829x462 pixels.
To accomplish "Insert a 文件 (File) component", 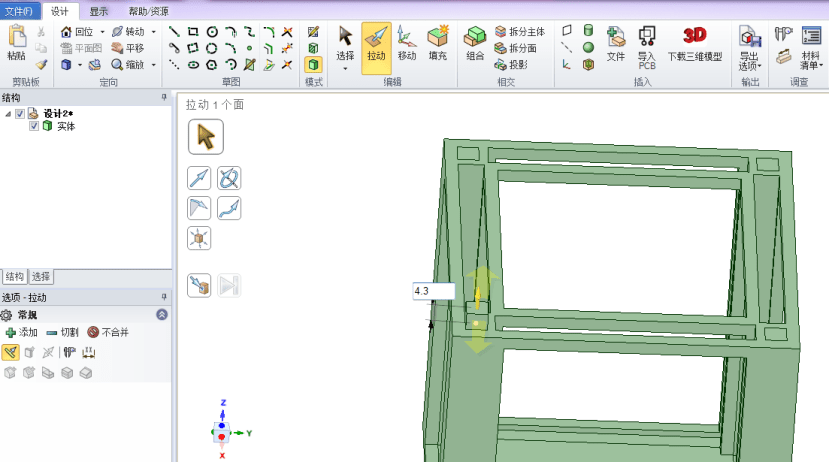I will click(x=615, y=43).
